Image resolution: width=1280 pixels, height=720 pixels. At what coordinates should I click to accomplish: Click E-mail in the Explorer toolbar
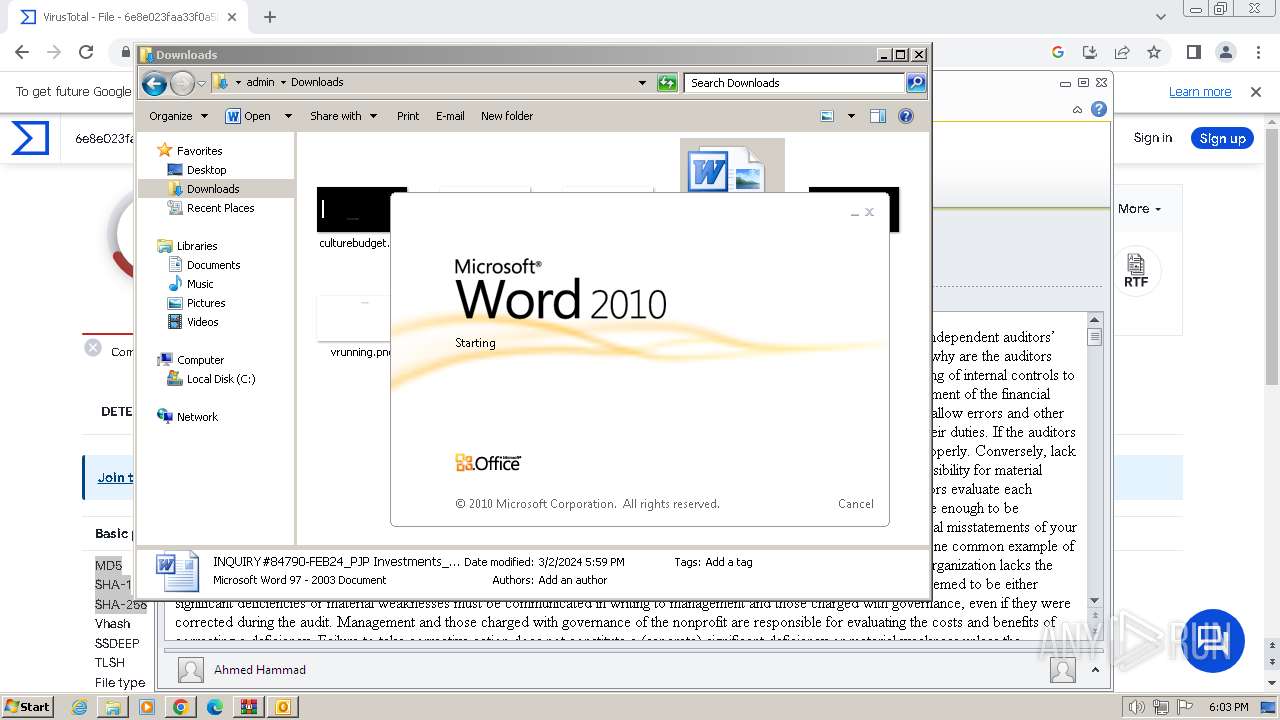450,116
